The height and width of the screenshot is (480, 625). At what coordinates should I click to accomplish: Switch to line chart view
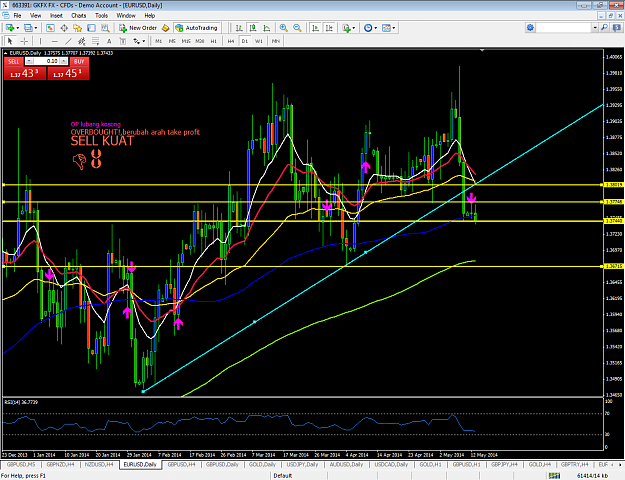[267, 28]
